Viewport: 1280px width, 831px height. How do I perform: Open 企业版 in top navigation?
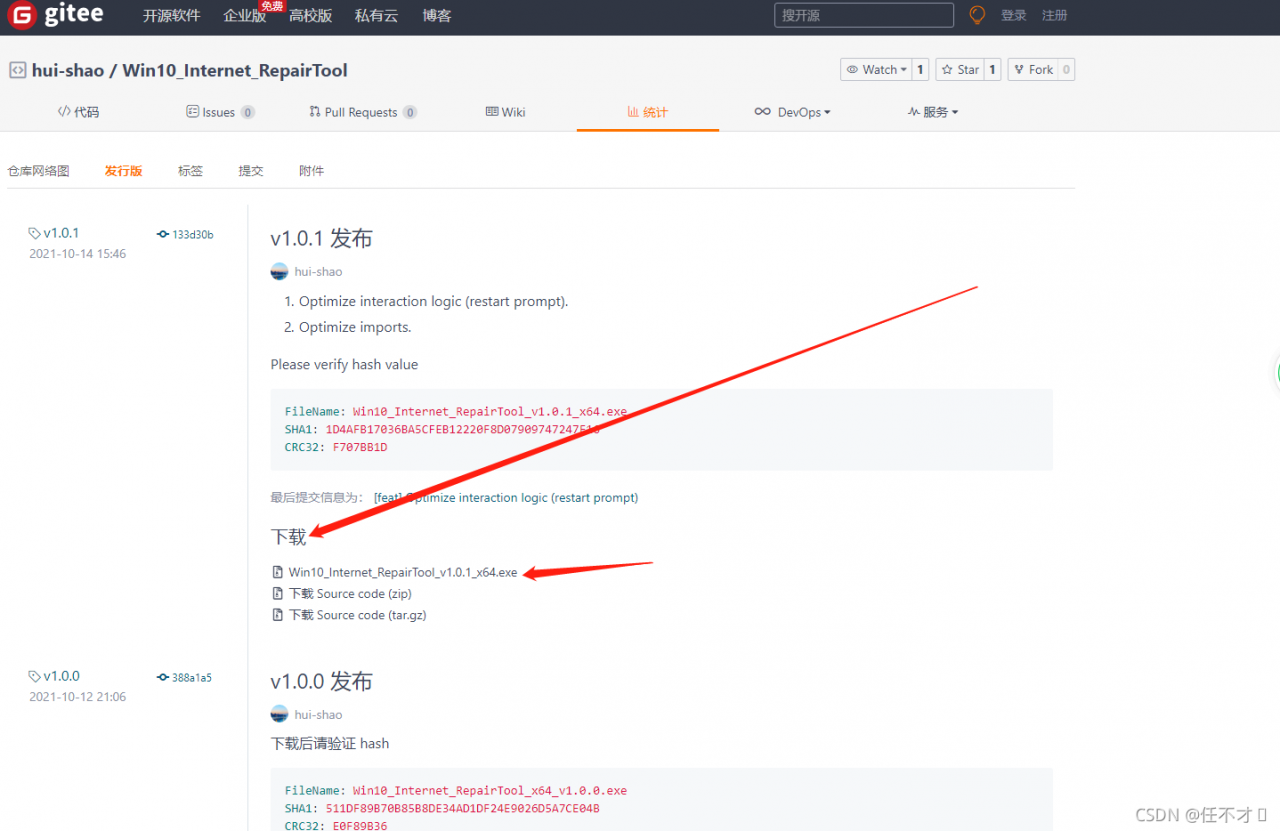[x=244, y=15]
